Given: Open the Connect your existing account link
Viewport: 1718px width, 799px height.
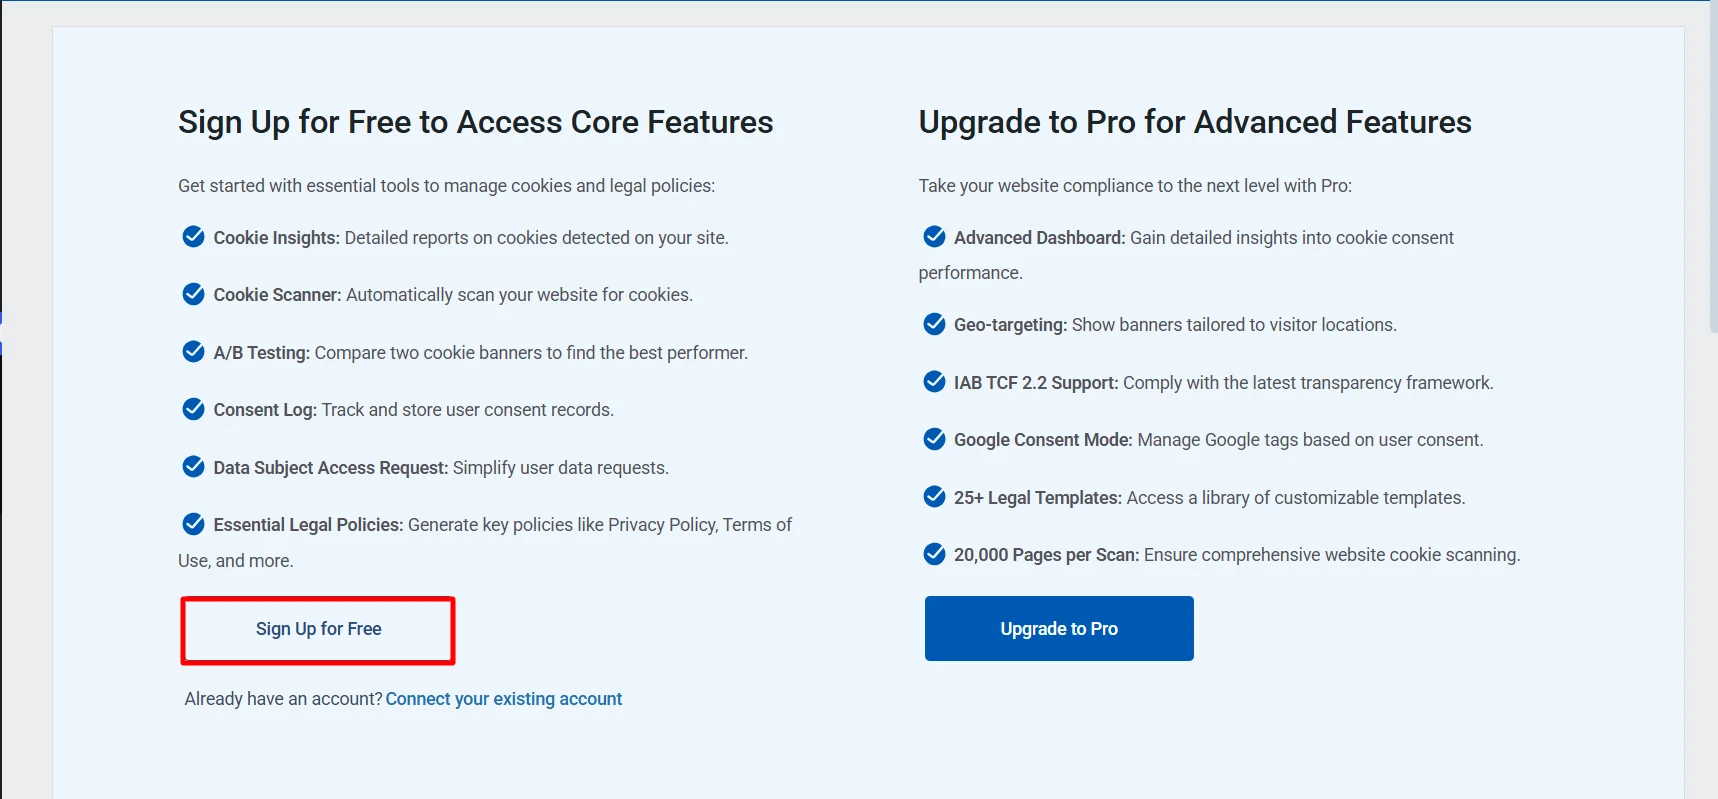Looking at the screenshot, I should 503,699.
